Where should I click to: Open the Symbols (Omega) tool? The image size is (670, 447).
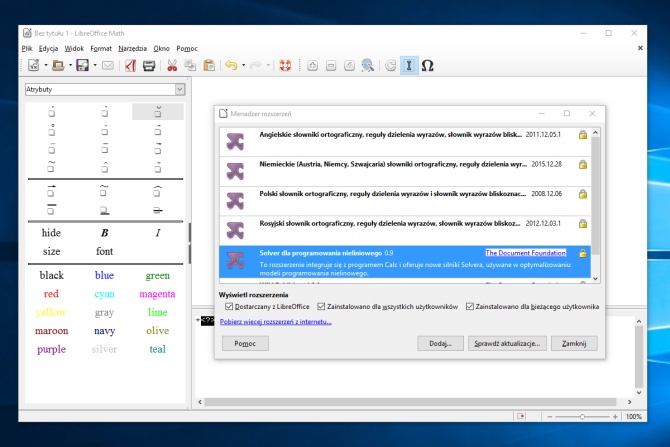(x=427, y=66)
